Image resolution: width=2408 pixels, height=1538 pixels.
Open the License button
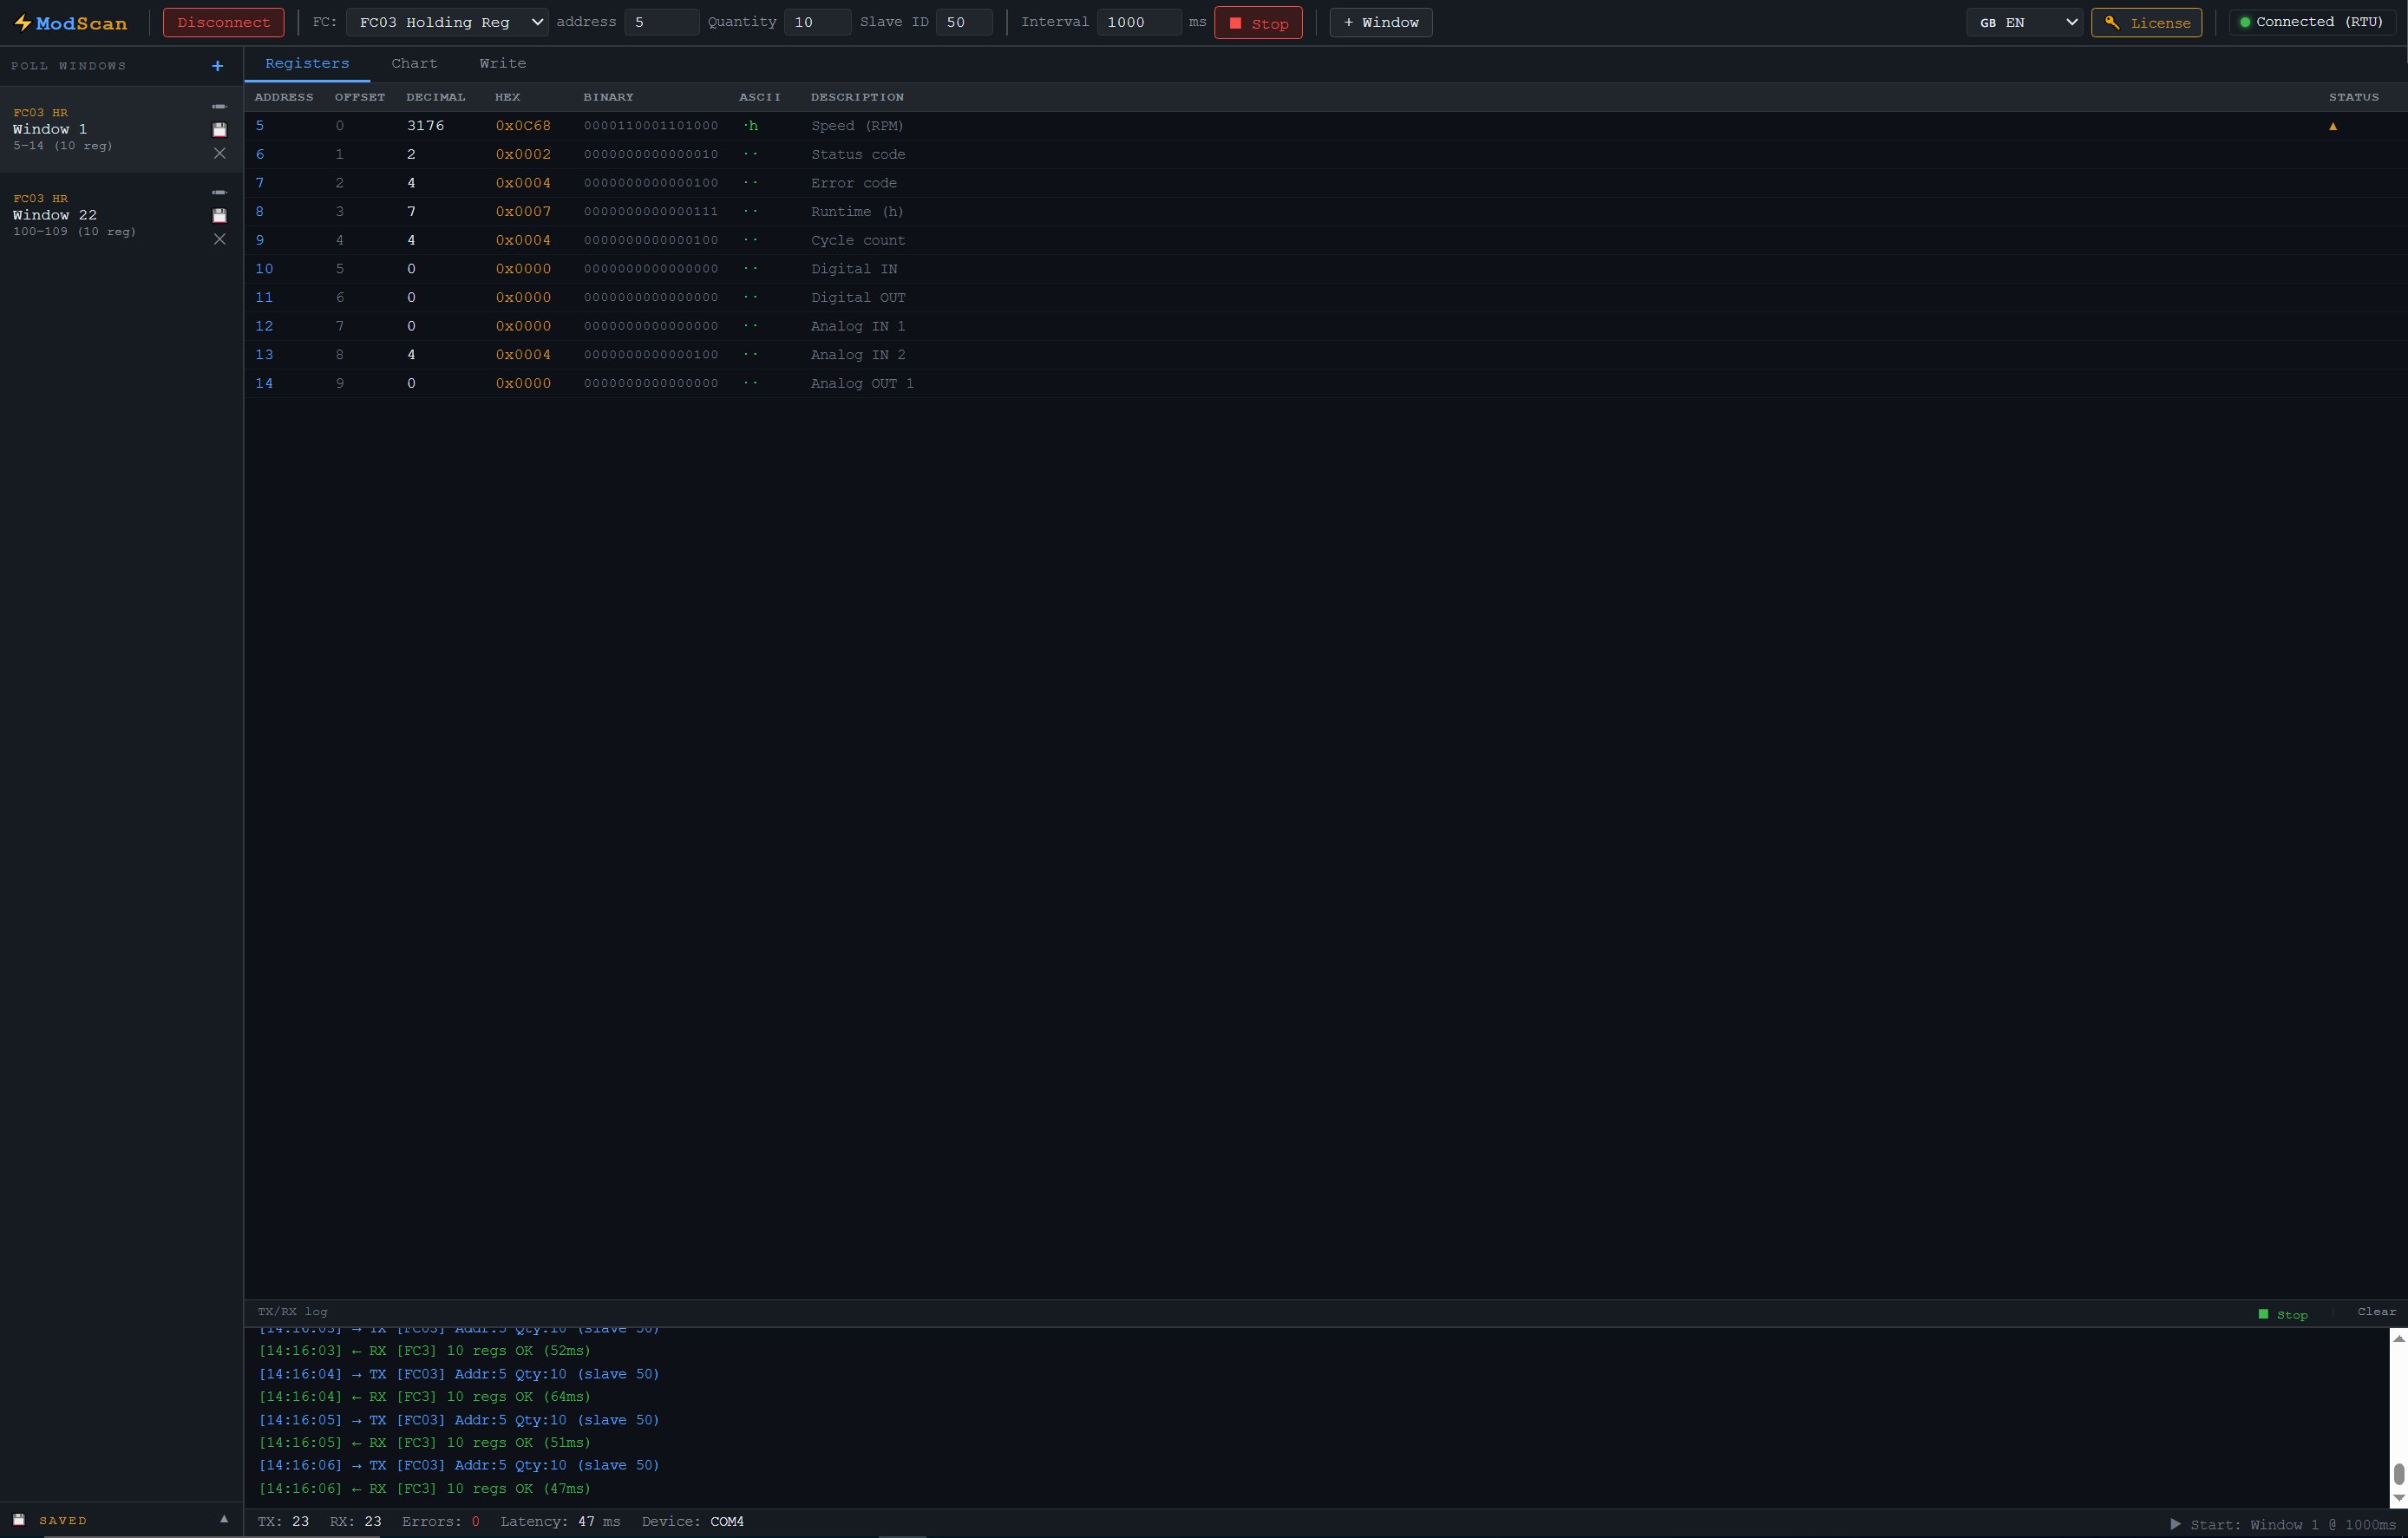(2146, 22)
